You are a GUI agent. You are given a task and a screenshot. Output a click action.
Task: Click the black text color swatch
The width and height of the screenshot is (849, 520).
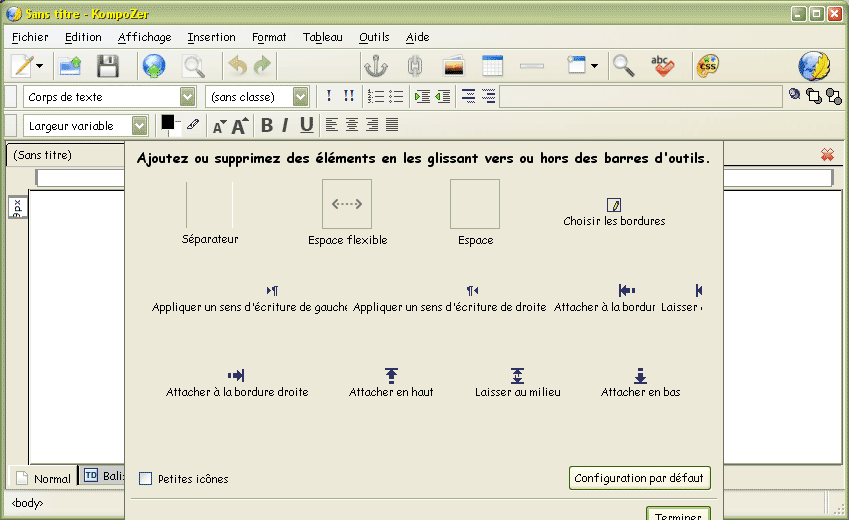168,122
